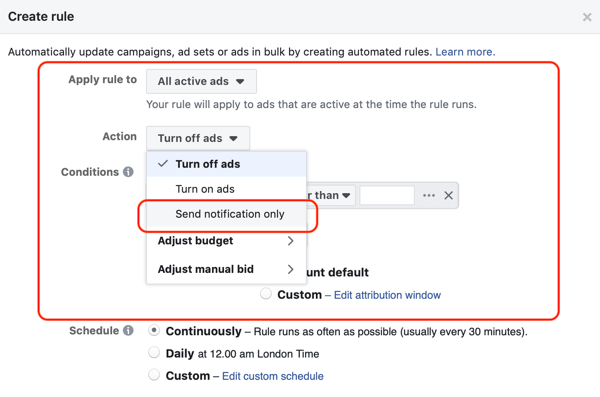Click the condition value input field

[x=387, y=196]
